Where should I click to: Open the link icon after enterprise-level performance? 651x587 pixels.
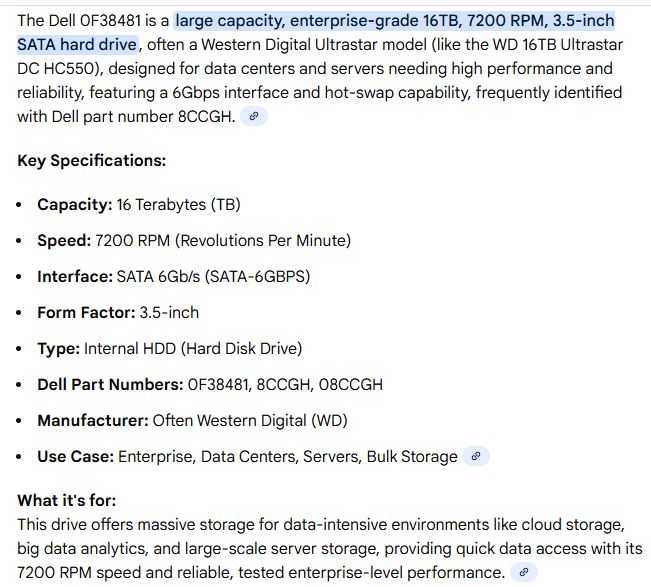click(x=523, y=572)
